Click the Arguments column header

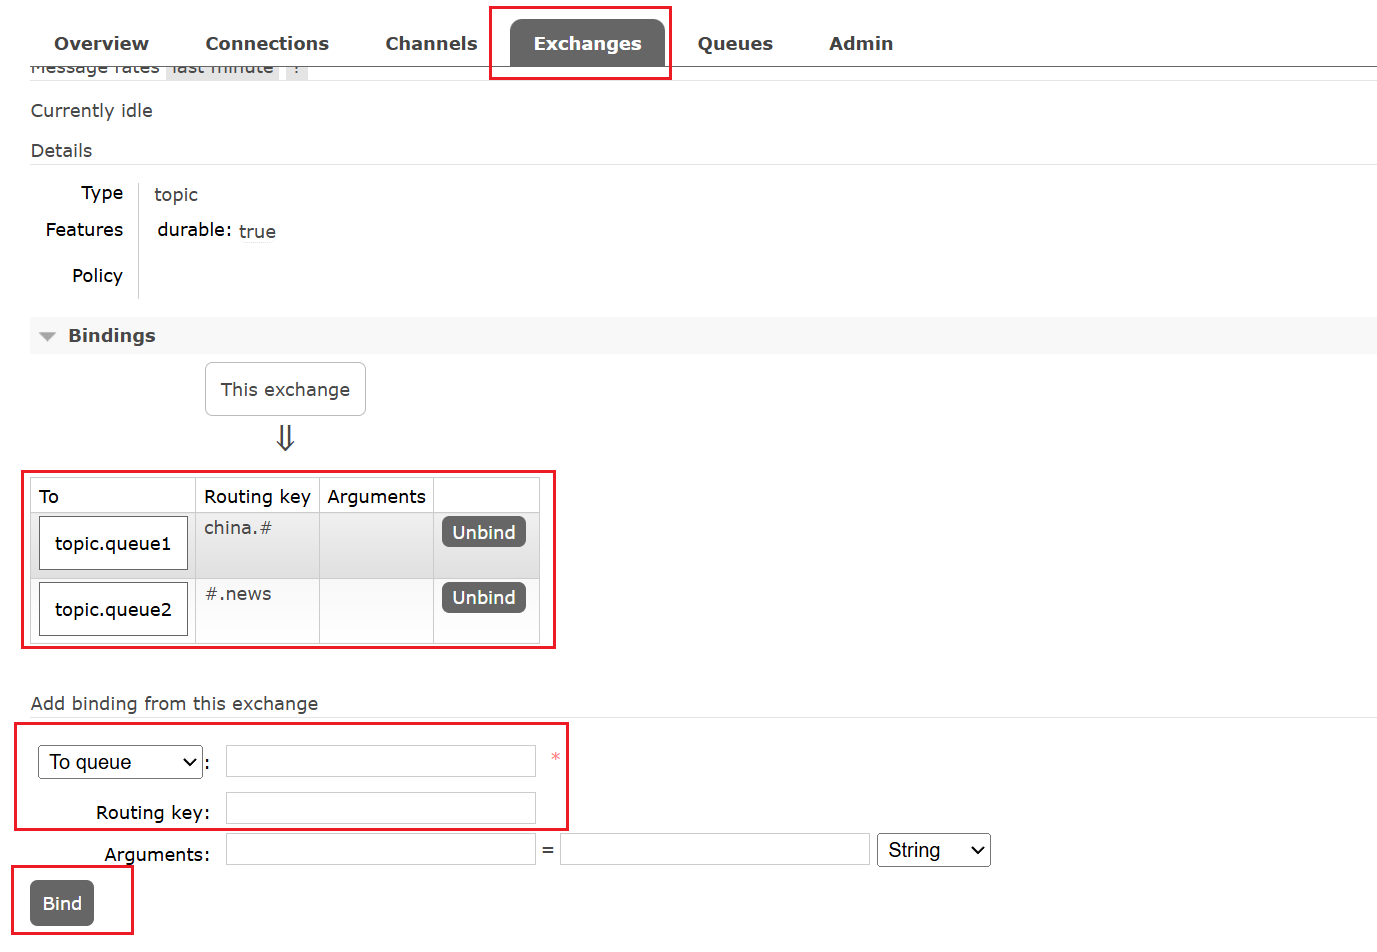376,496
